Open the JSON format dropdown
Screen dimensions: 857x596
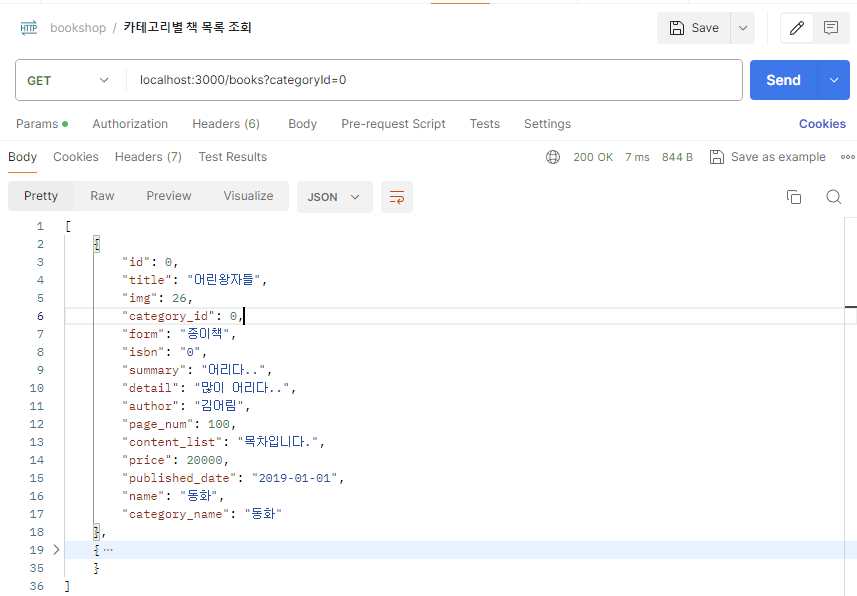tap(334, 197)
